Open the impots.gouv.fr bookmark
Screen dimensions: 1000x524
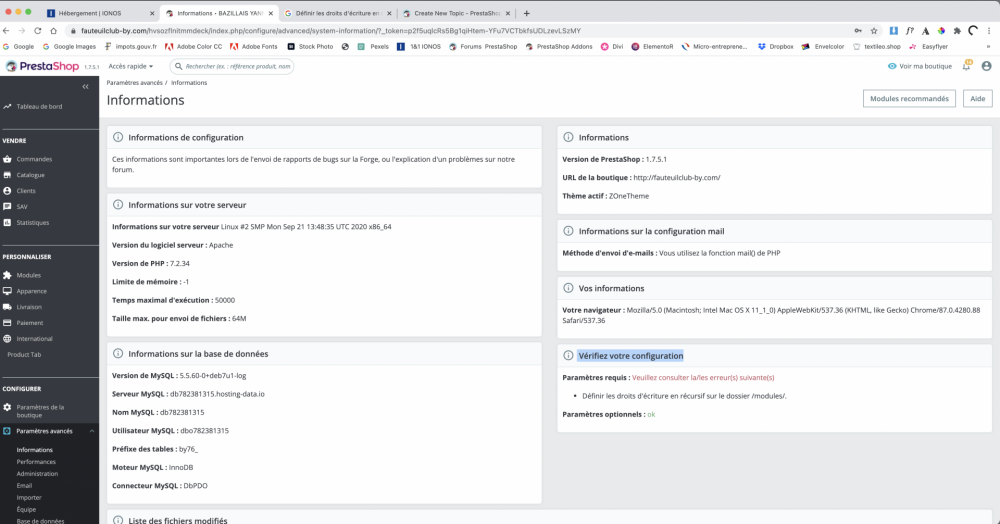pyautogui.click(x=131, y=47)
